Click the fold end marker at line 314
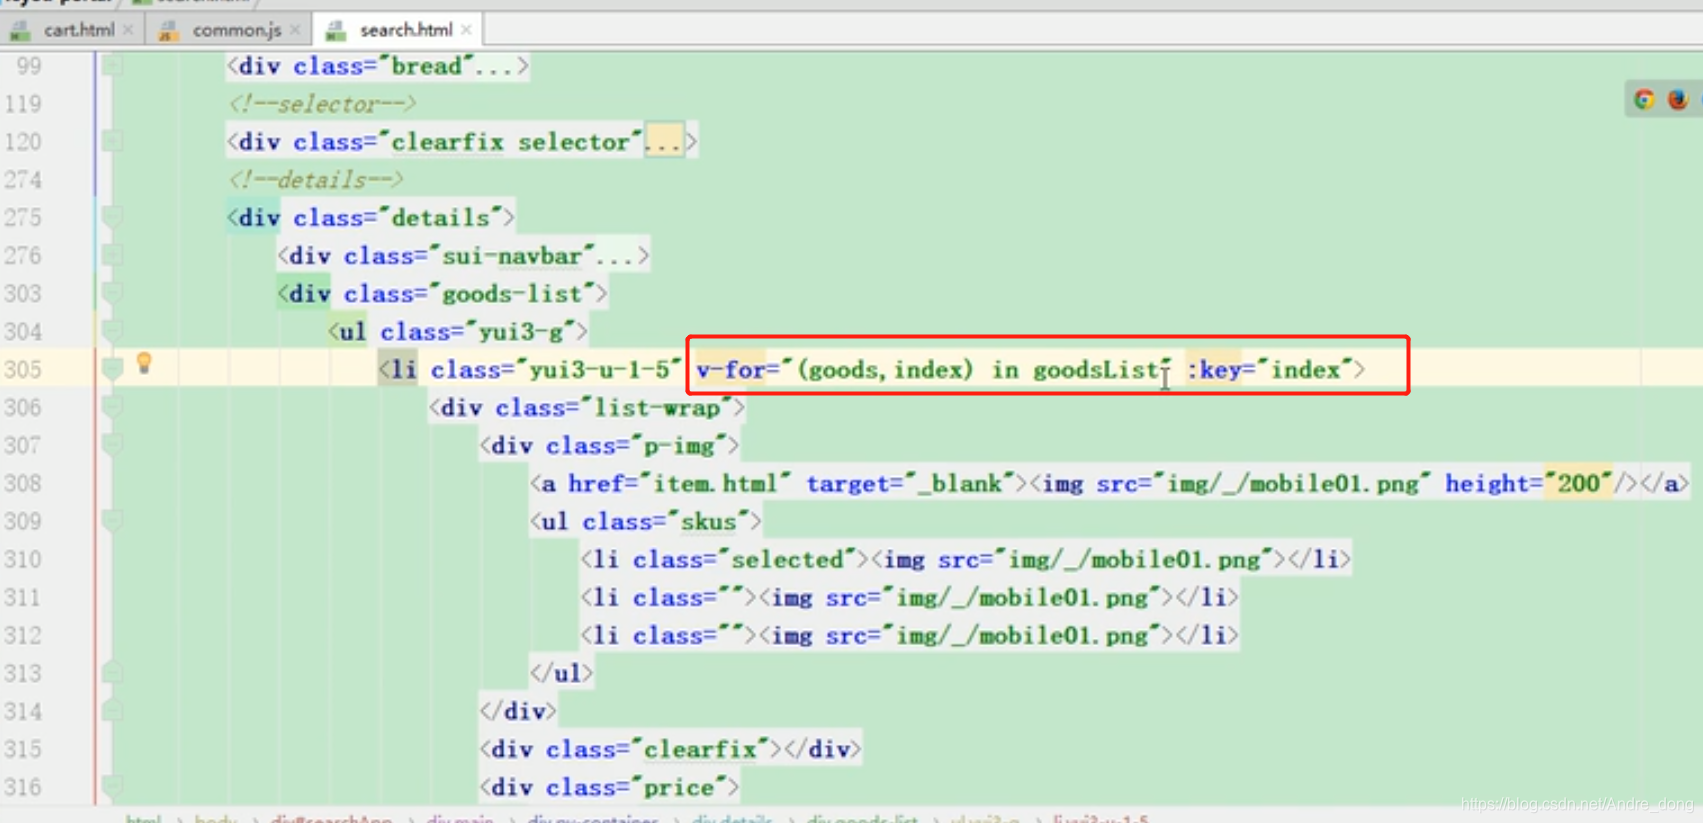Image resolution: width=1703 pixels, height=823 pixels. (x=113, y=712)
